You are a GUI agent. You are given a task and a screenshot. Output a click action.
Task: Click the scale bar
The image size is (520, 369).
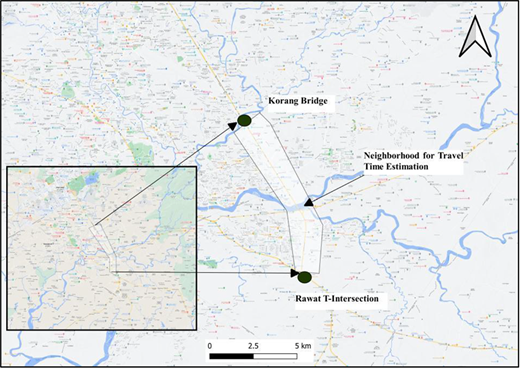click(x=253, y=356)
